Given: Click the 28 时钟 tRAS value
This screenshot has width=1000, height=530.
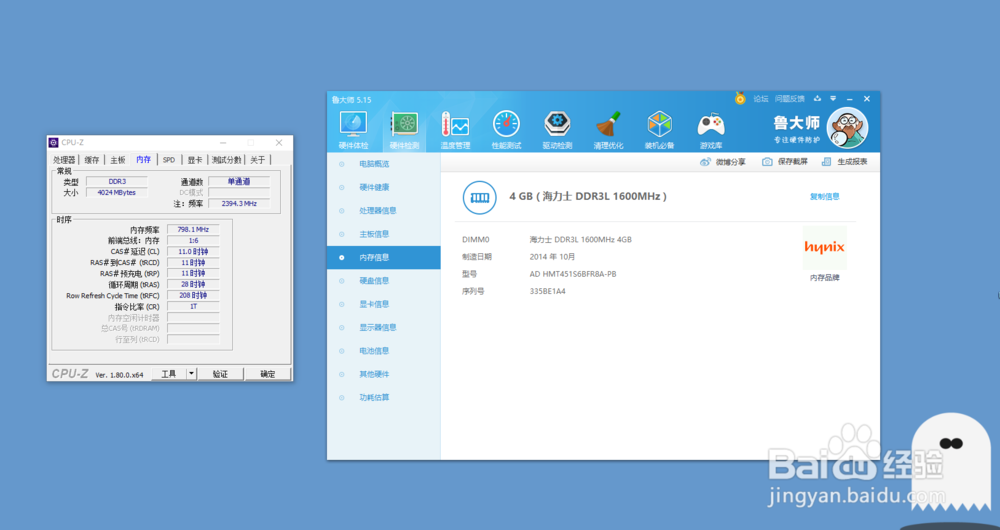Looking at the screenshot, I should (193, 284).
